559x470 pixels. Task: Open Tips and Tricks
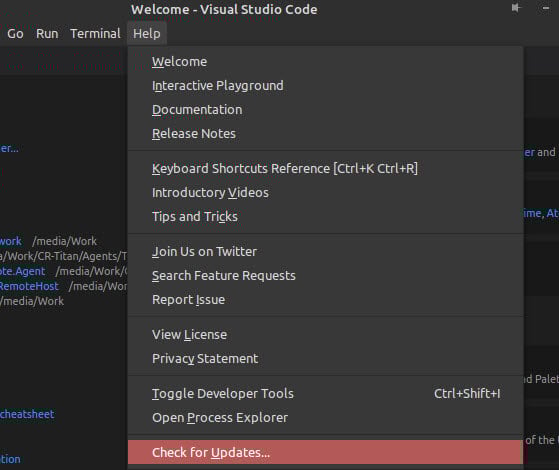pyautogui.click(x=325, y=216)
